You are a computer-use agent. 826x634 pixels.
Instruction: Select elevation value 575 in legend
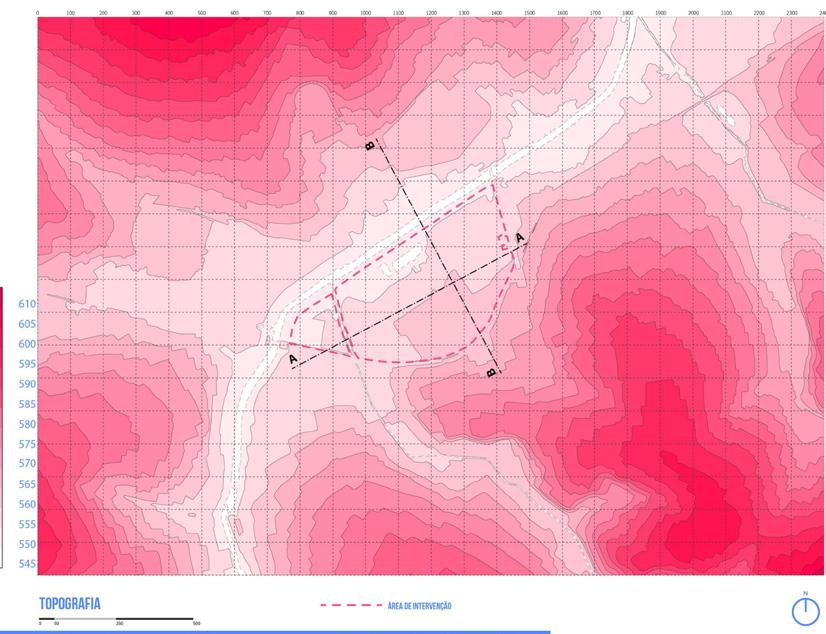coord(27,444)
